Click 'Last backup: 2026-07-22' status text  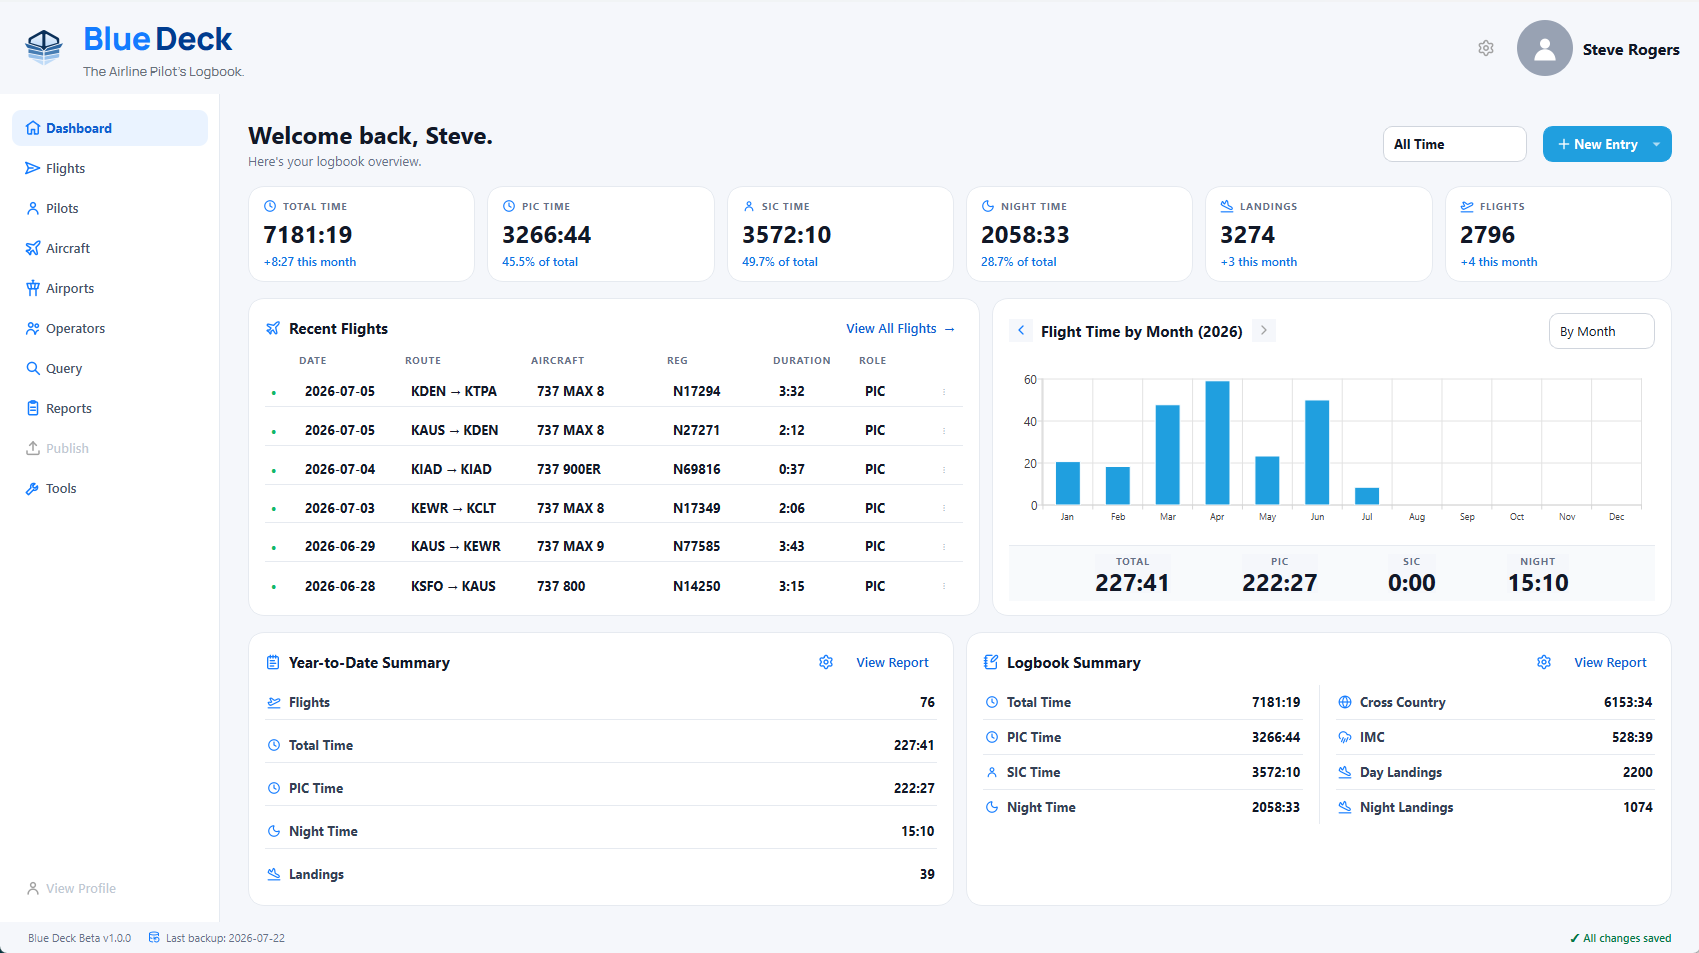tap(225, 938)
